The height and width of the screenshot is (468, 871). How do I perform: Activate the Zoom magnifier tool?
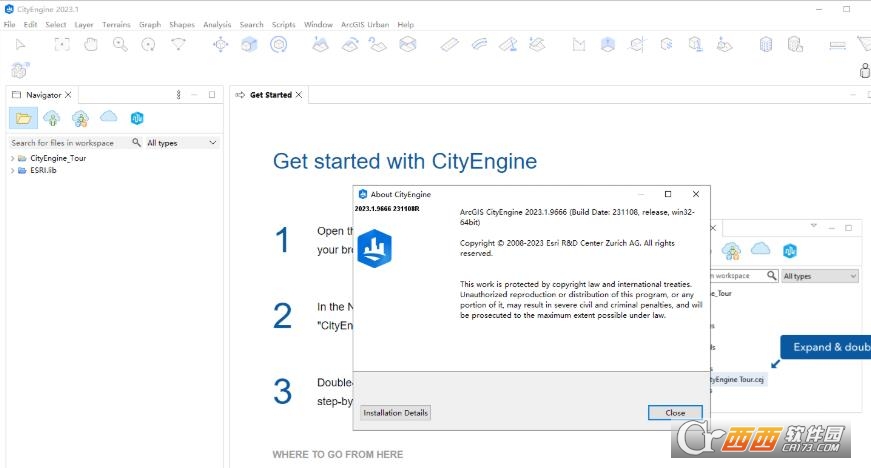(120, 44)
